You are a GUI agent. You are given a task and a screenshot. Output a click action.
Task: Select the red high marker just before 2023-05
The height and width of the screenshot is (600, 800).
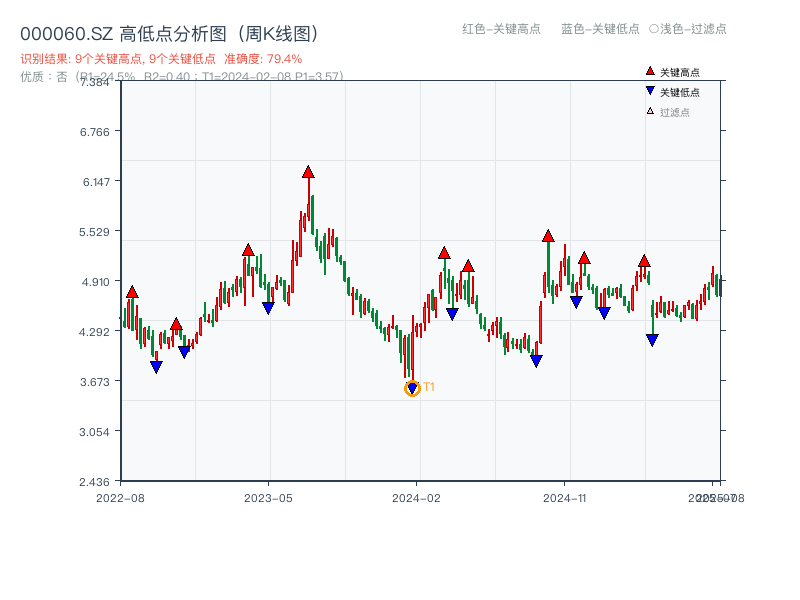click(x=248, y=250)
